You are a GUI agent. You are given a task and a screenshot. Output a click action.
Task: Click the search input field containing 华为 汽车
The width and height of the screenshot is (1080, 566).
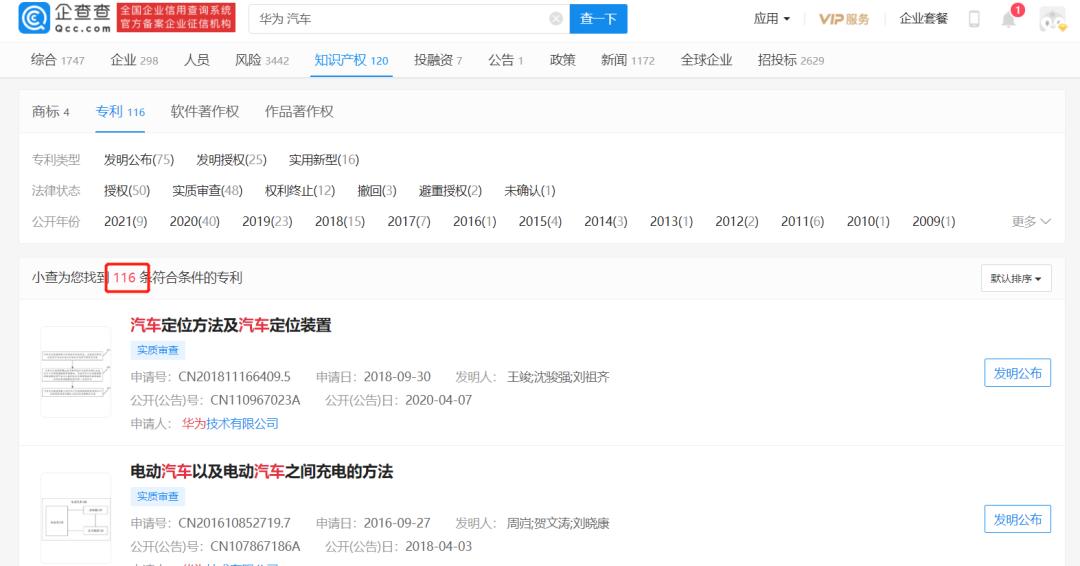[x=400, y=19]
